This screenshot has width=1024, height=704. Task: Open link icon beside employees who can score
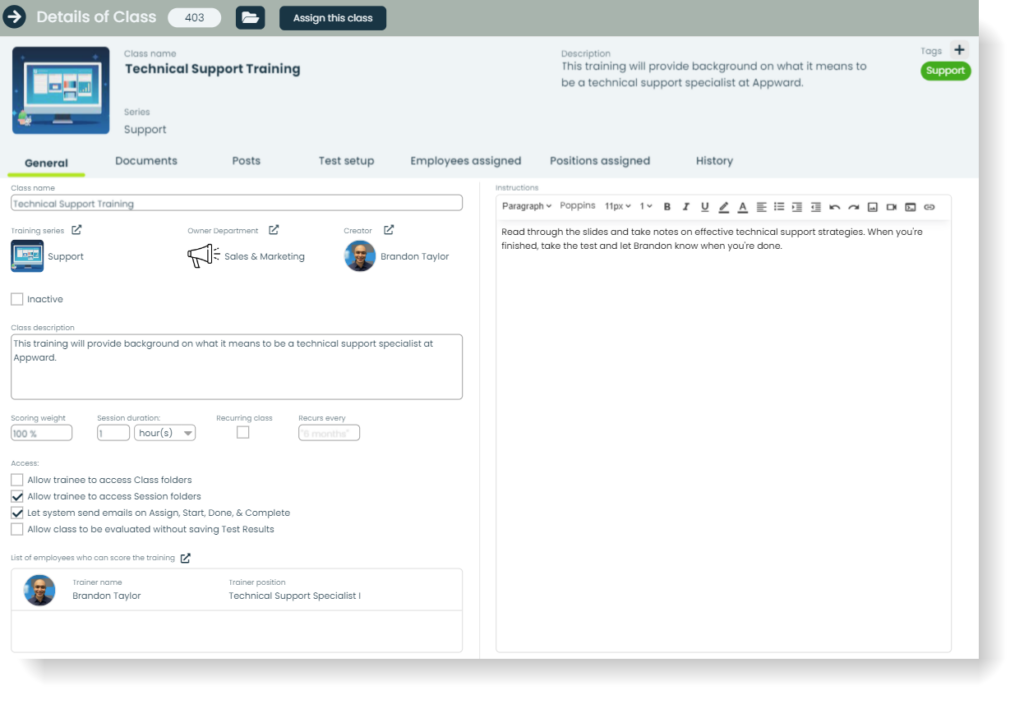(185, 558)
